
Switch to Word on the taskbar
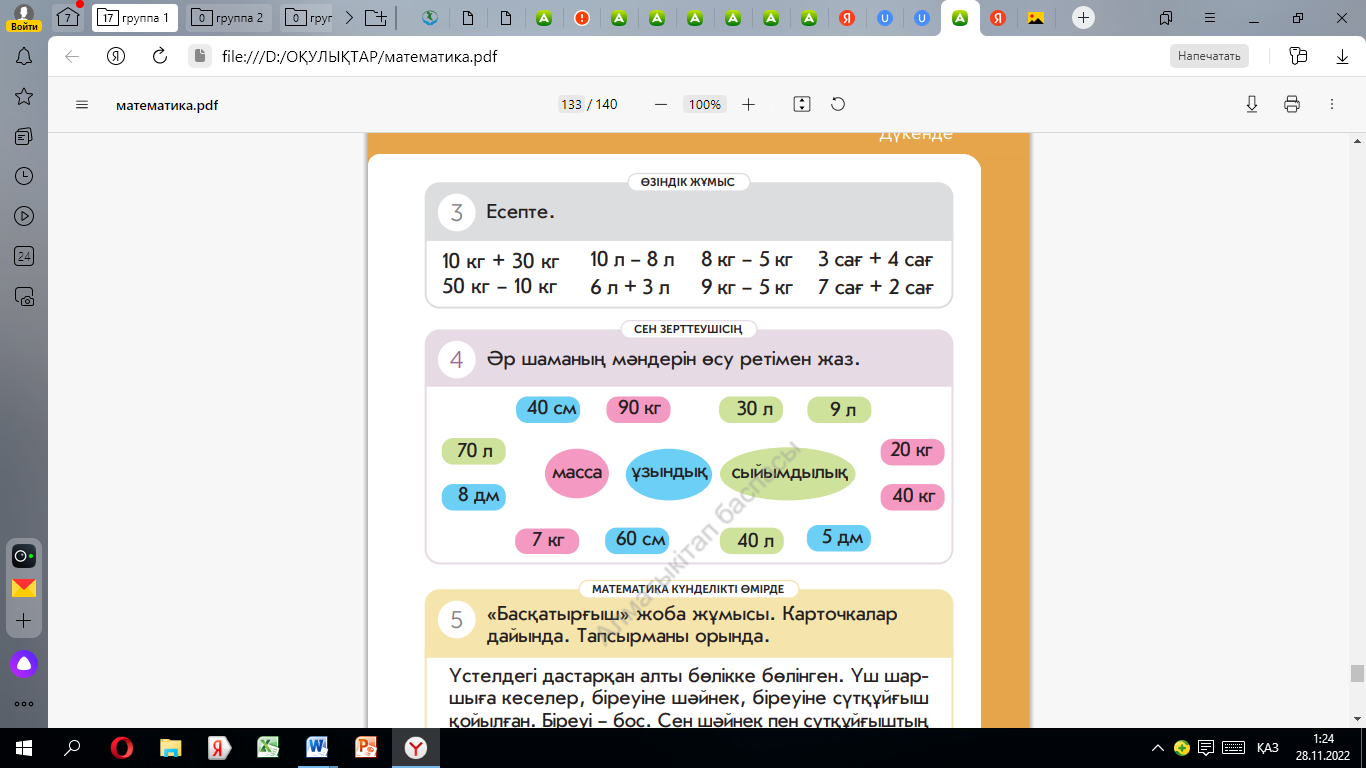click(316, 747)
